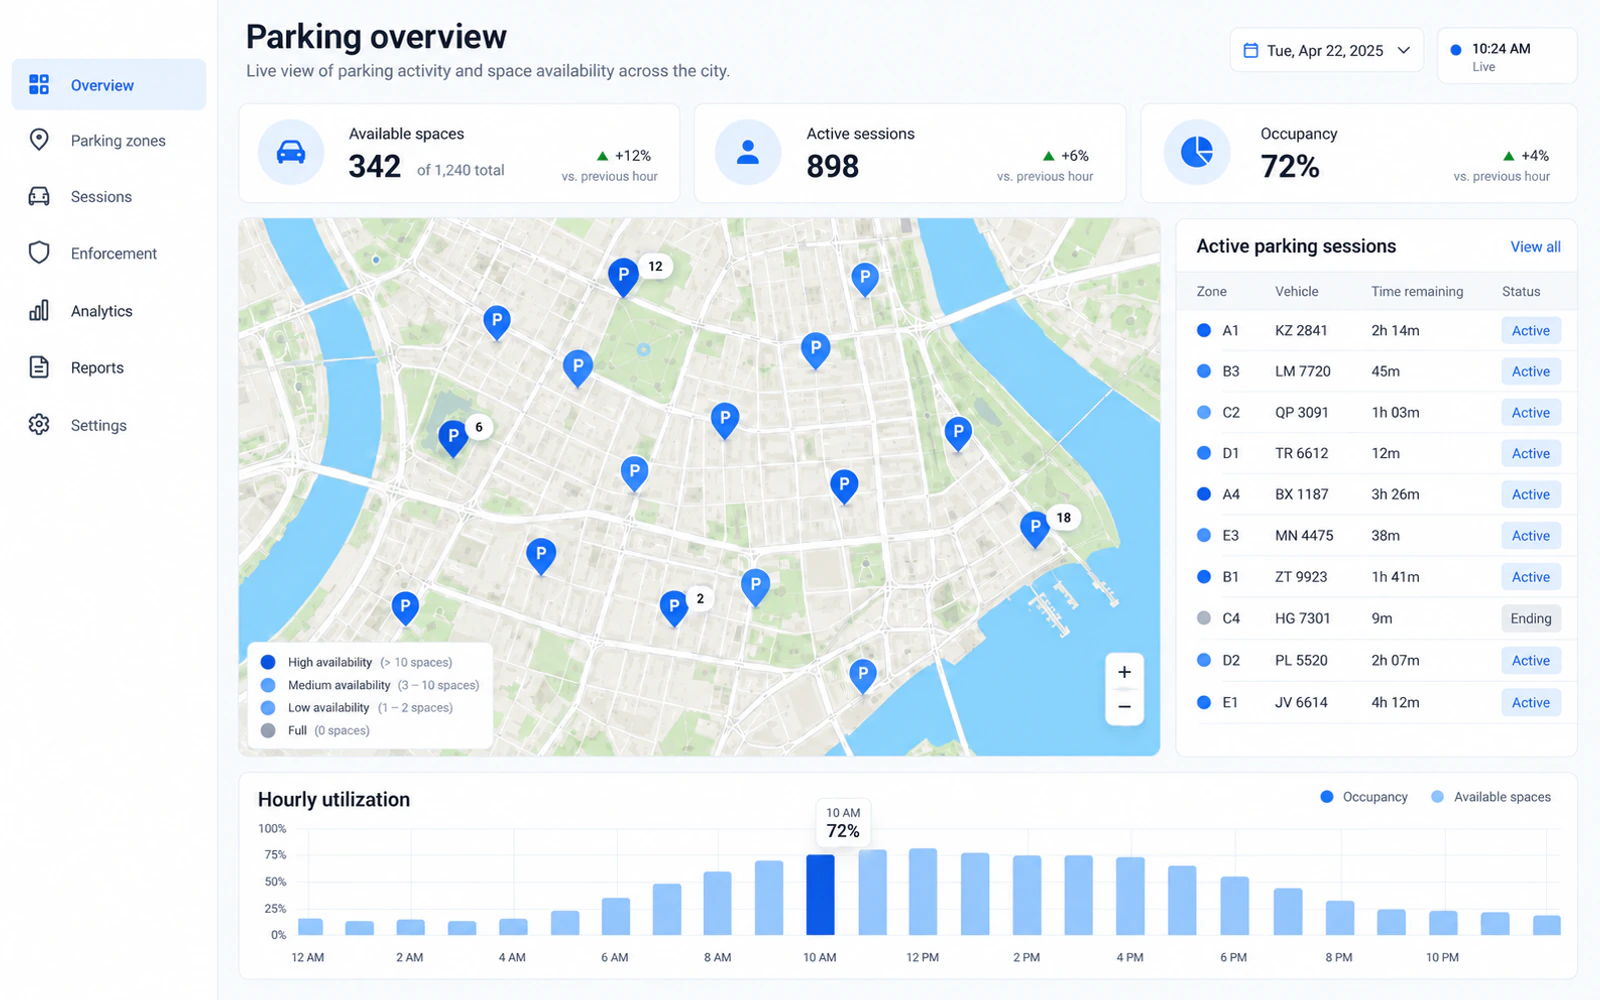The image size is (1600, 1000).
Task: Click the green up arrow beside +12%
Action: click(x=602, y=156)
